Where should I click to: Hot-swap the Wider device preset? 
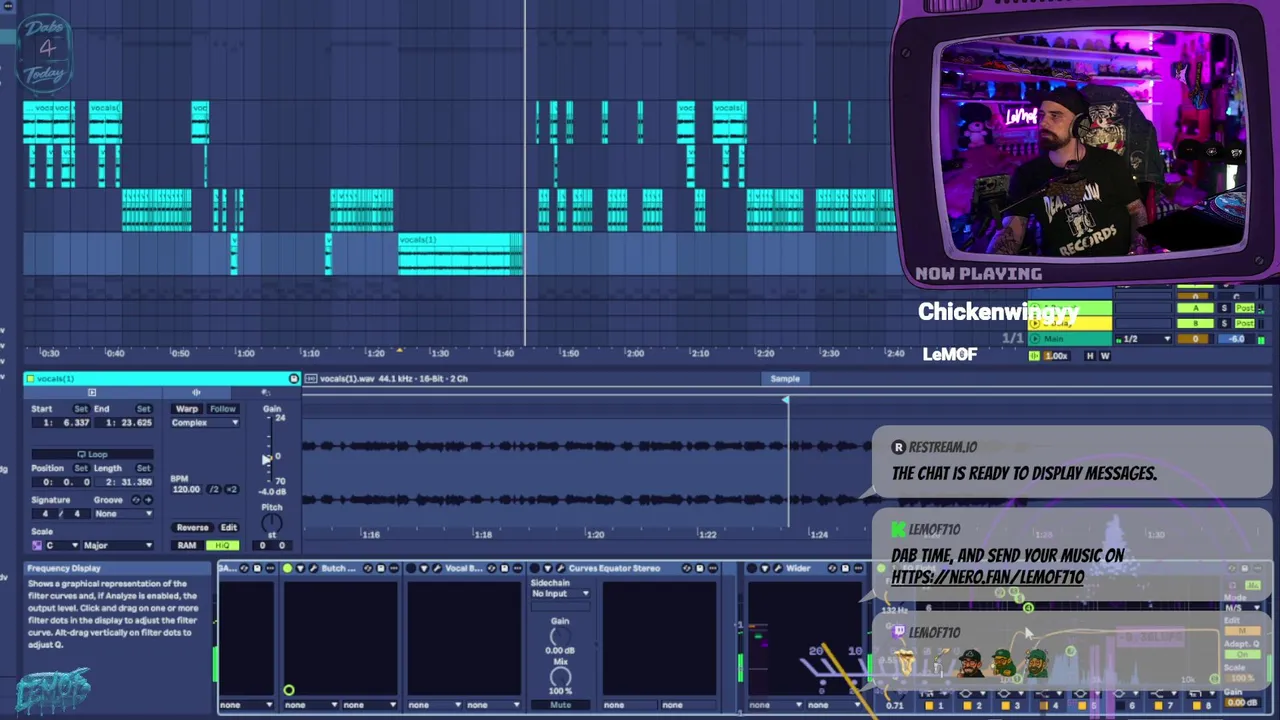click(x=832, y=568)
